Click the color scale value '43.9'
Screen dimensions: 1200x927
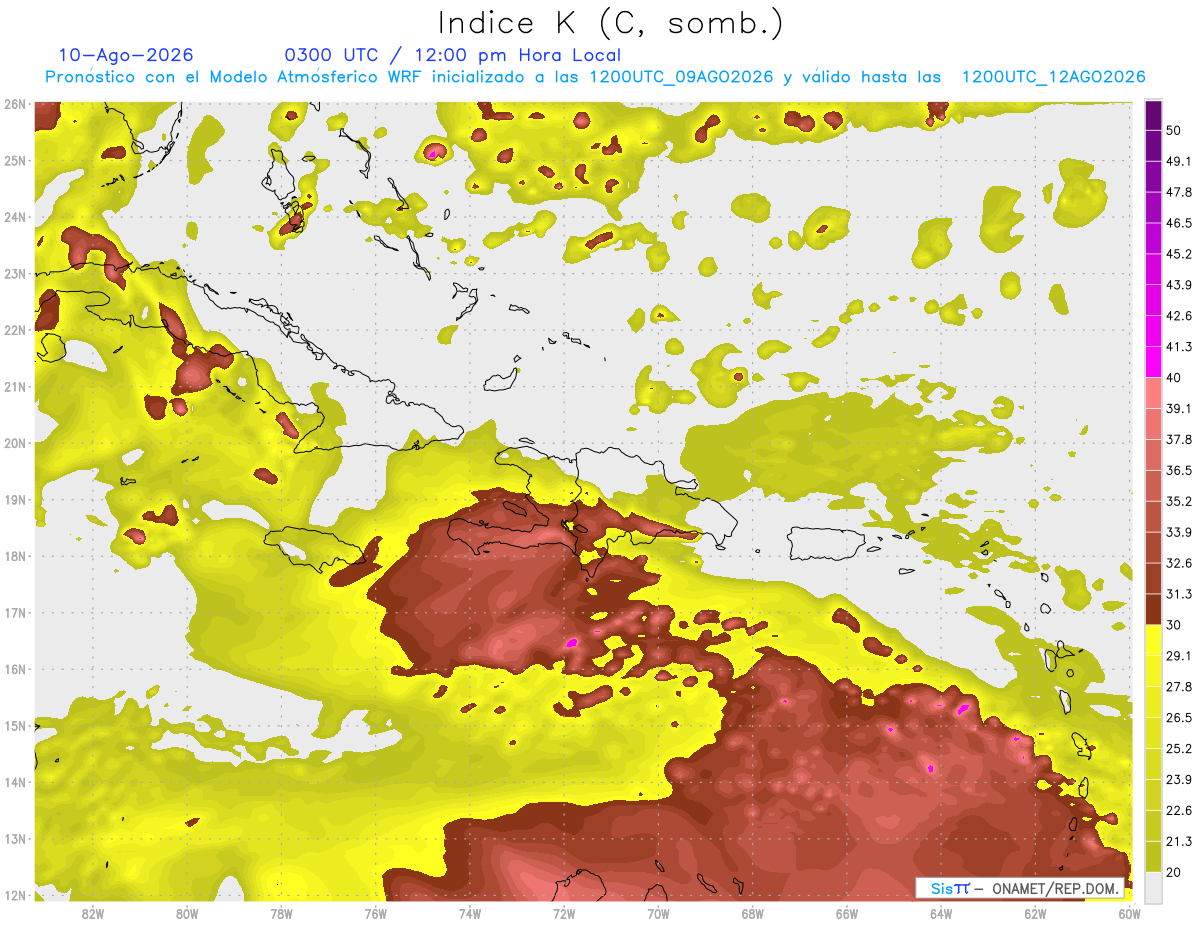[1178, 285]
